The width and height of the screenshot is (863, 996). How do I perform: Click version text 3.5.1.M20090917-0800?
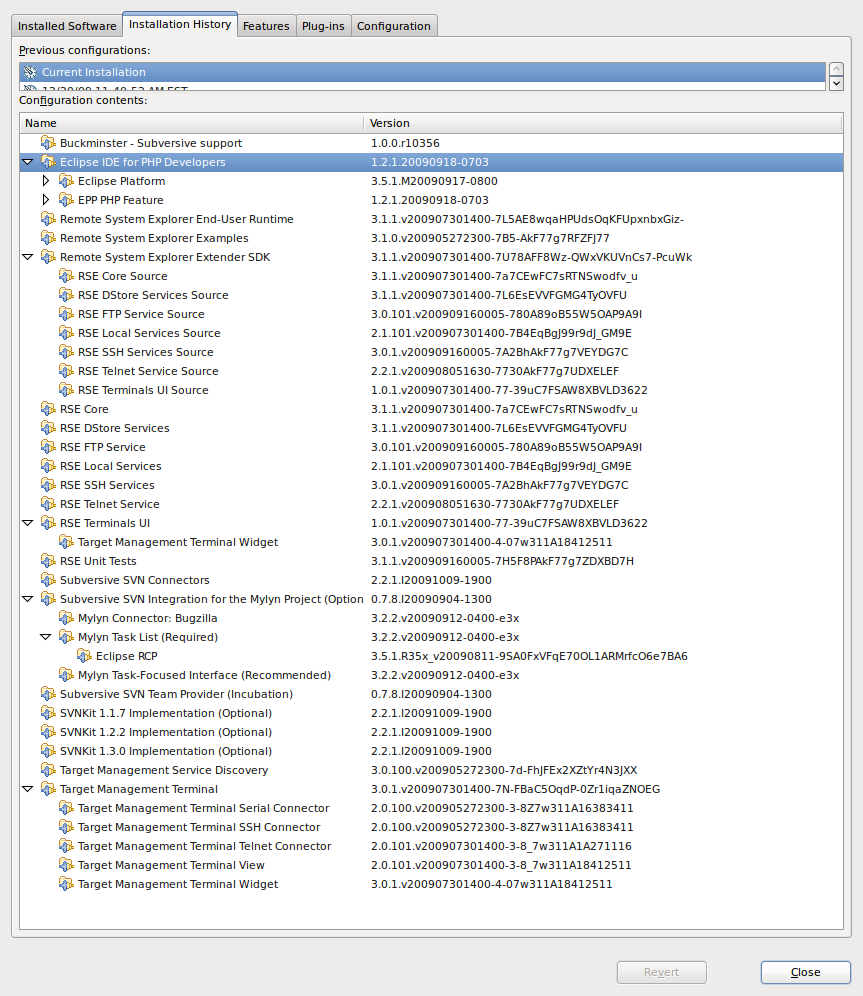(x=434, y=181)
